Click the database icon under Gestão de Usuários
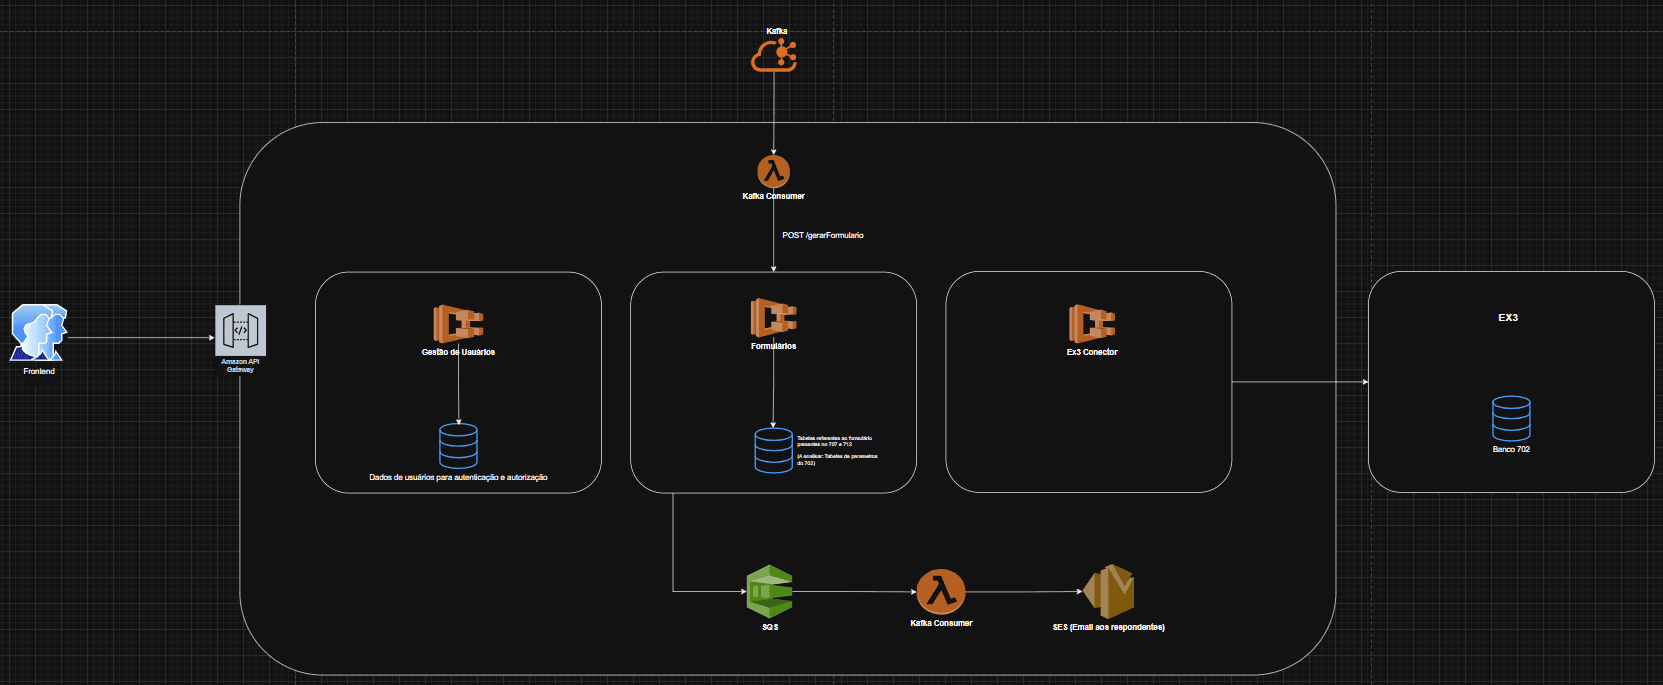The height and width of the screenshot is (685, 1663). [x=458, y=446]
